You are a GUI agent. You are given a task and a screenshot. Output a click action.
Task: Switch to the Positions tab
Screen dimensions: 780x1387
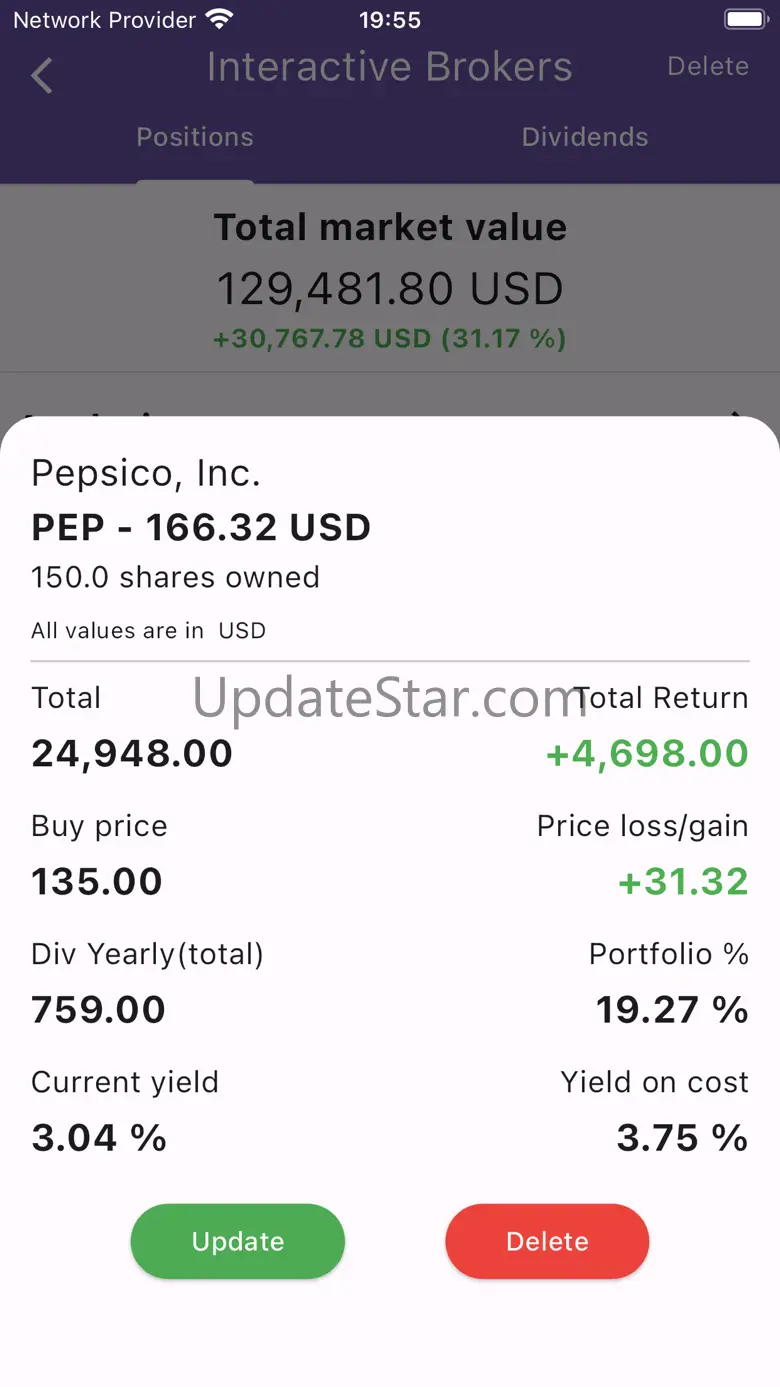(x=195, y=137)
